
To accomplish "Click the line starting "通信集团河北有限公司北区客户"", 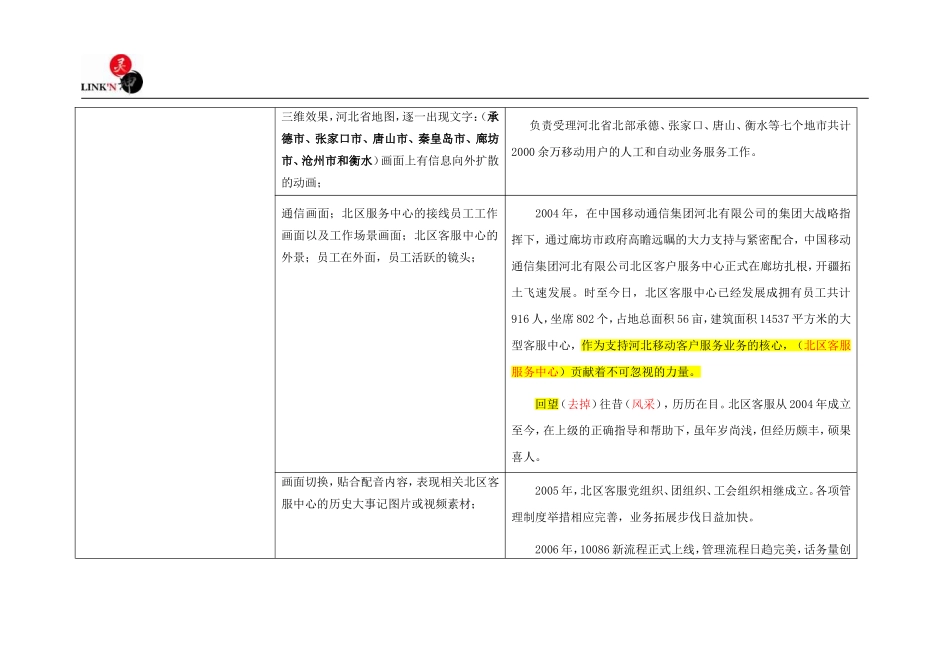I will (x=681, y=266).
